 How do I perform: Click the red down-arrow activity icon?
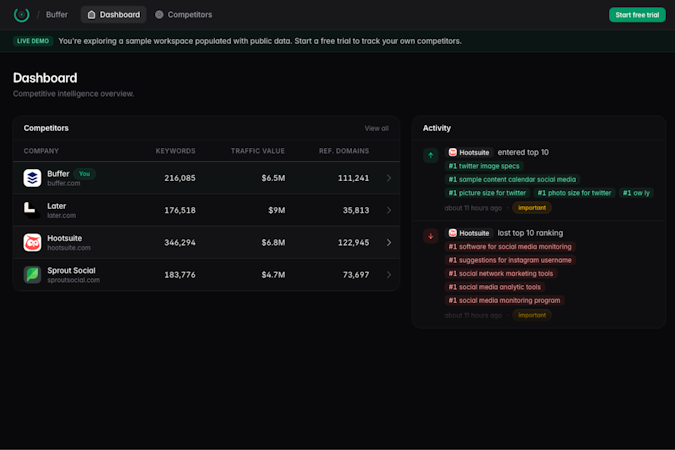click(430, 236)
